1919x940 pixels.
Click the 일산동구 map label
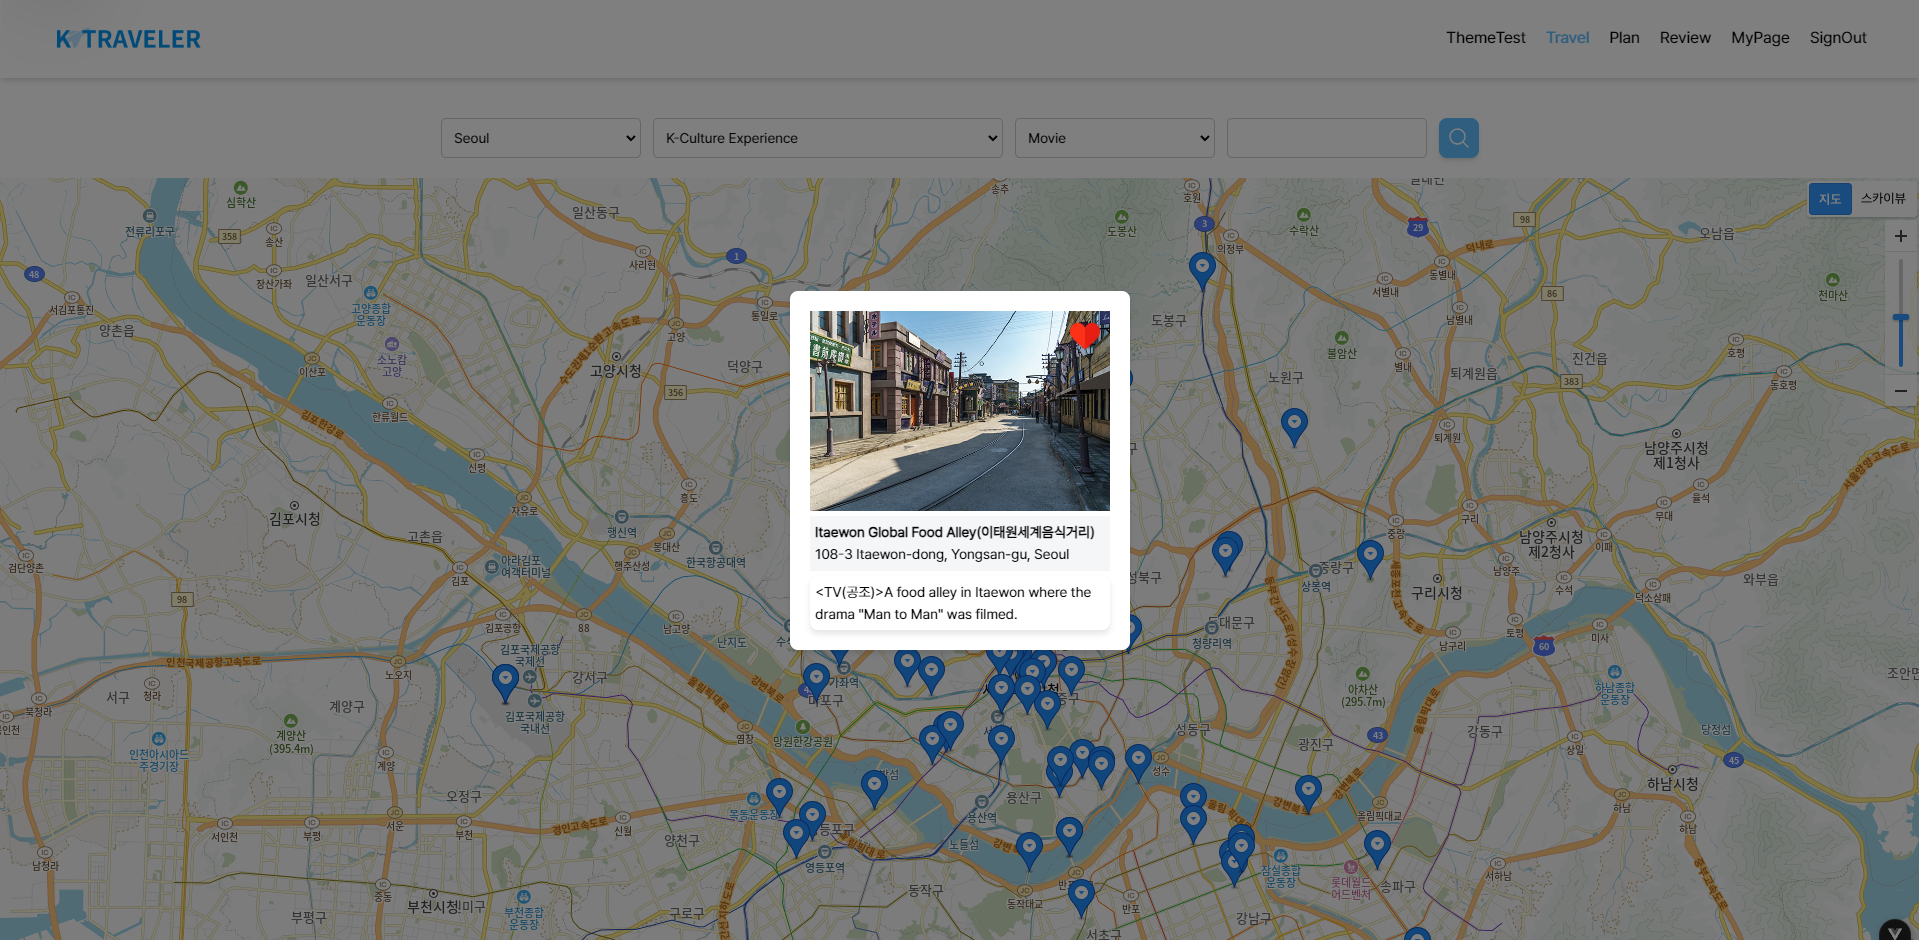click(596, 212)
